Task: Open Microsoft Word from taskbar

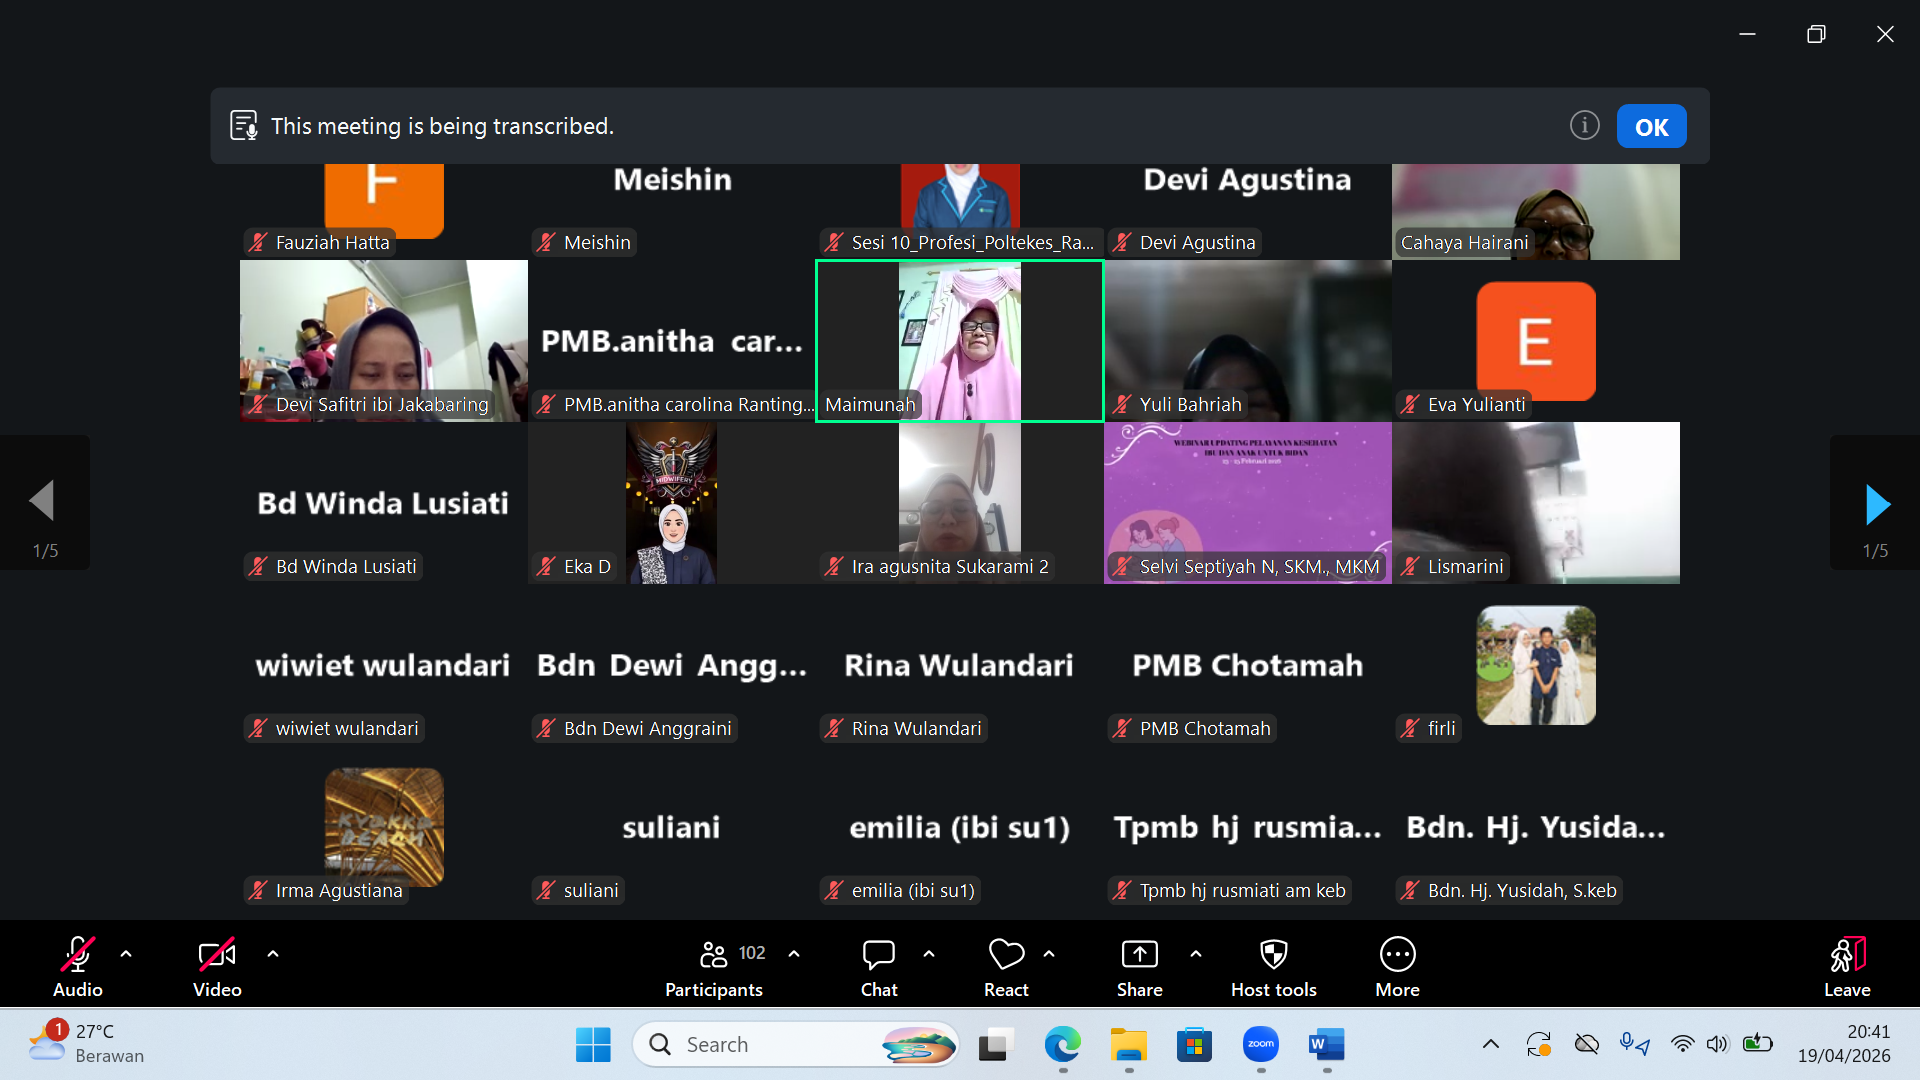Action: coord(1327,1045)
